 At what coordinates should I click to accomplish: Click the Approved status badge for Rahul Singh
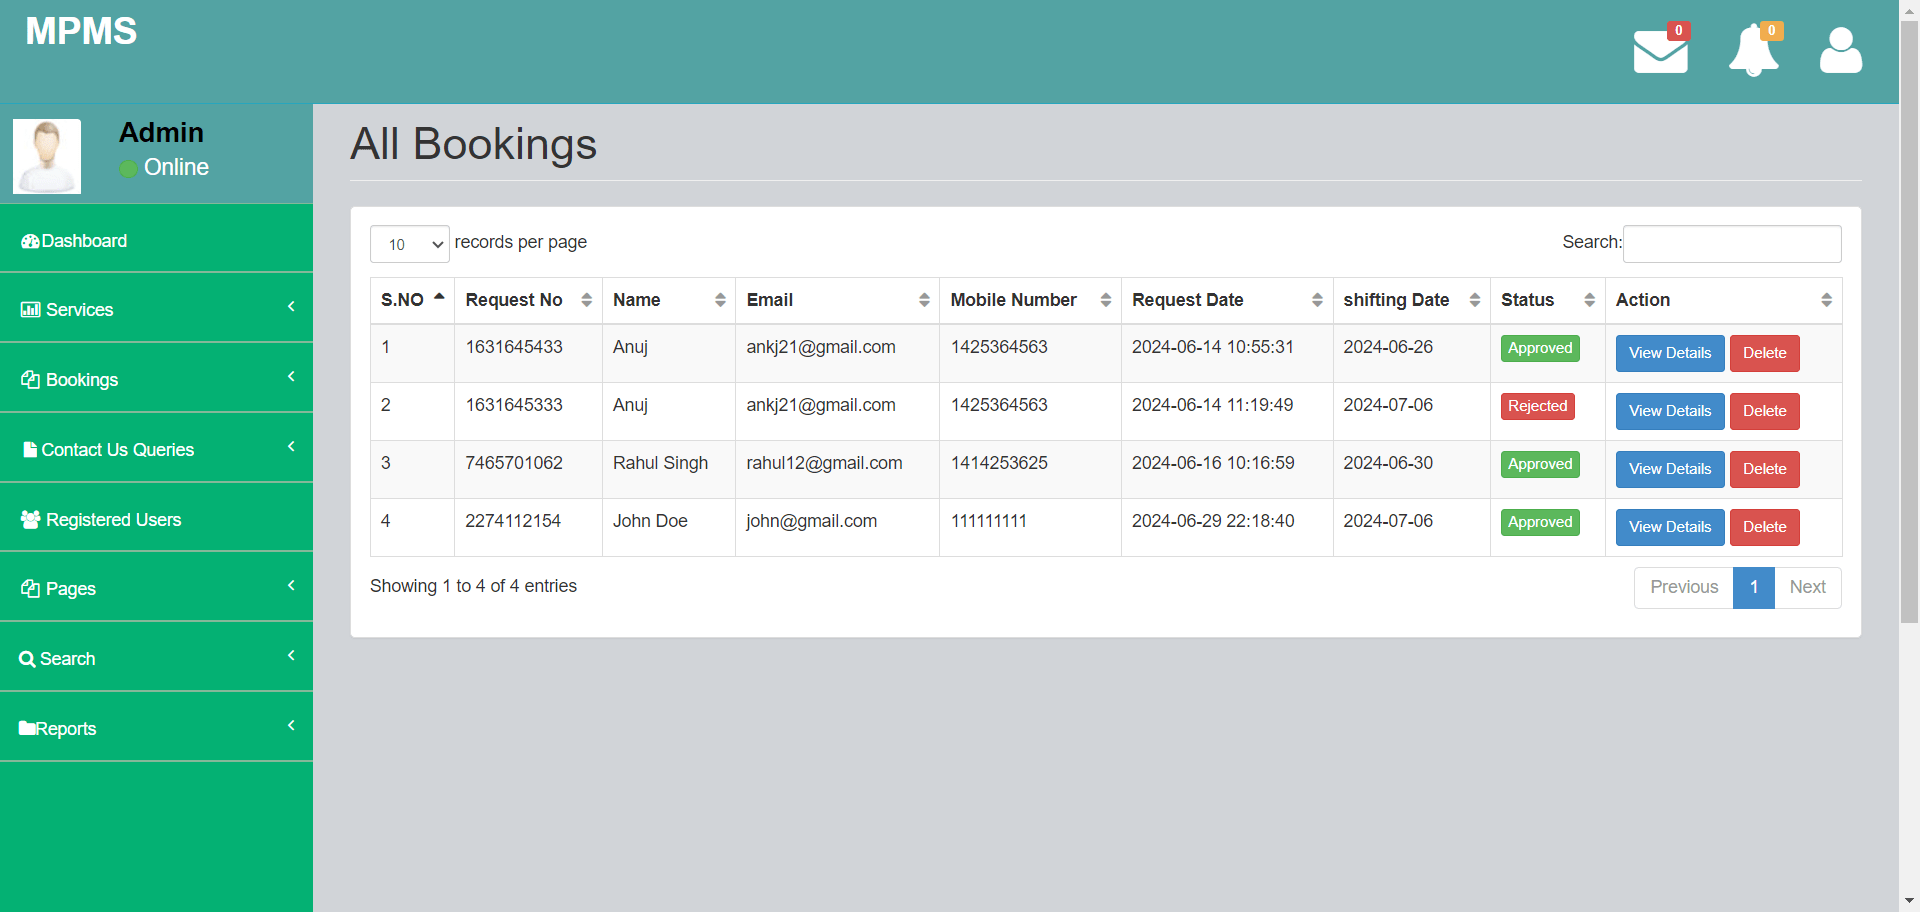coord(1539,464)
